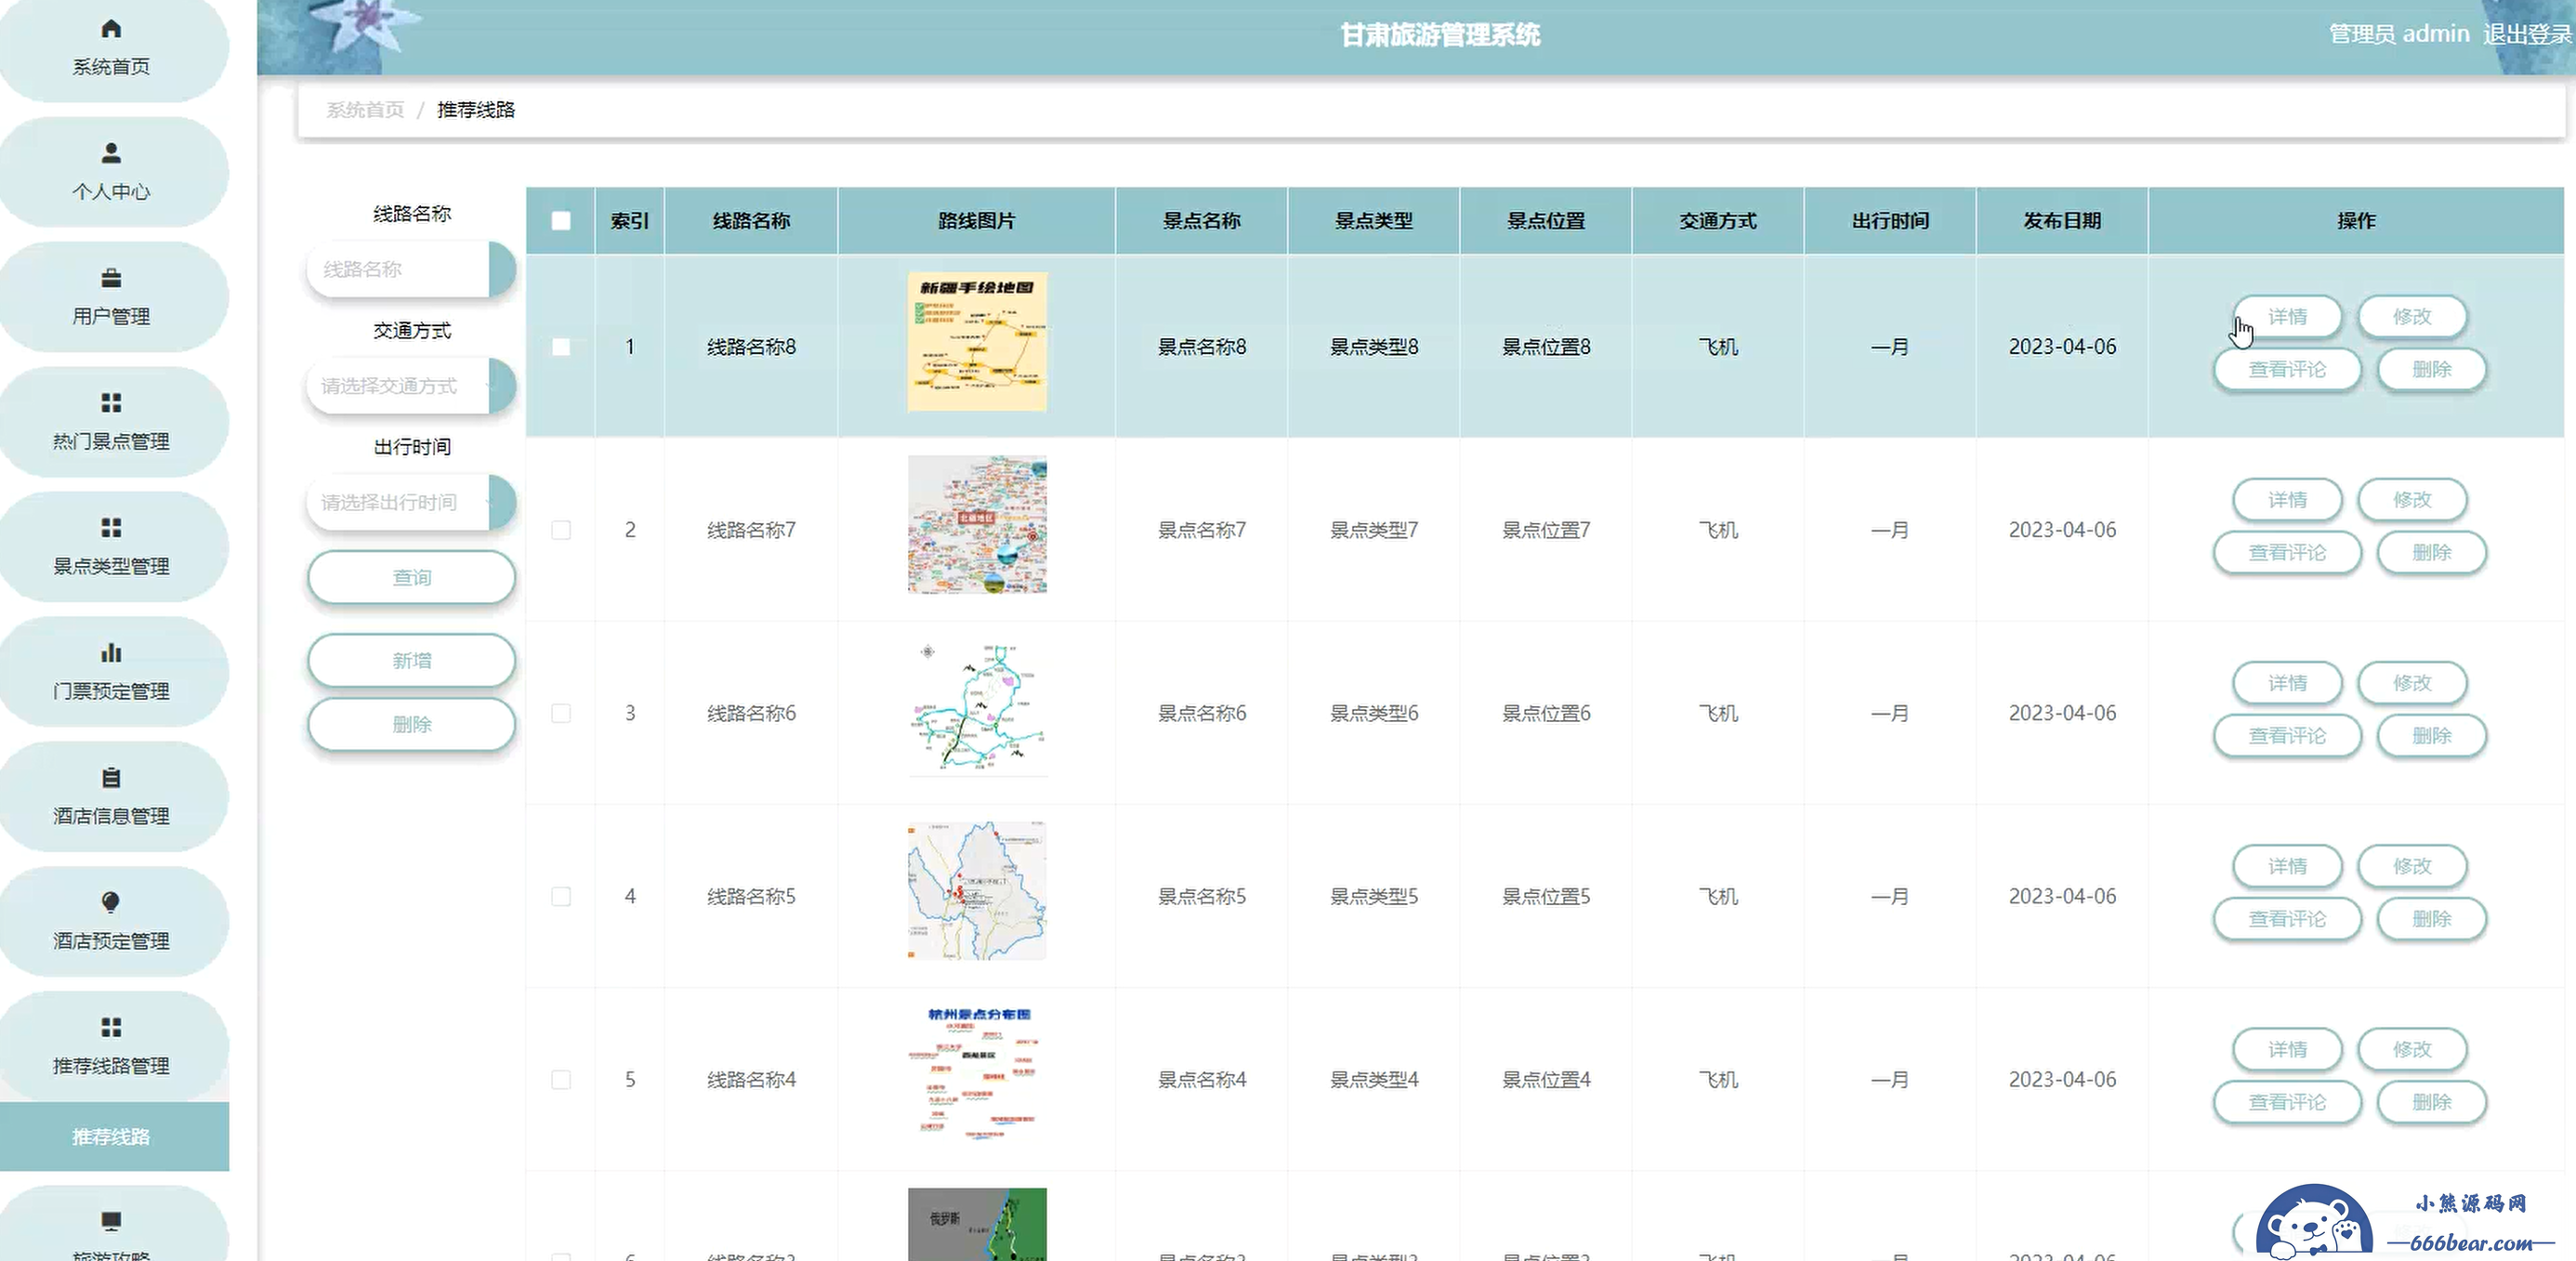Click 管理员 admin in the header
2576x1261 pixels.
(x=2399, y=34)
